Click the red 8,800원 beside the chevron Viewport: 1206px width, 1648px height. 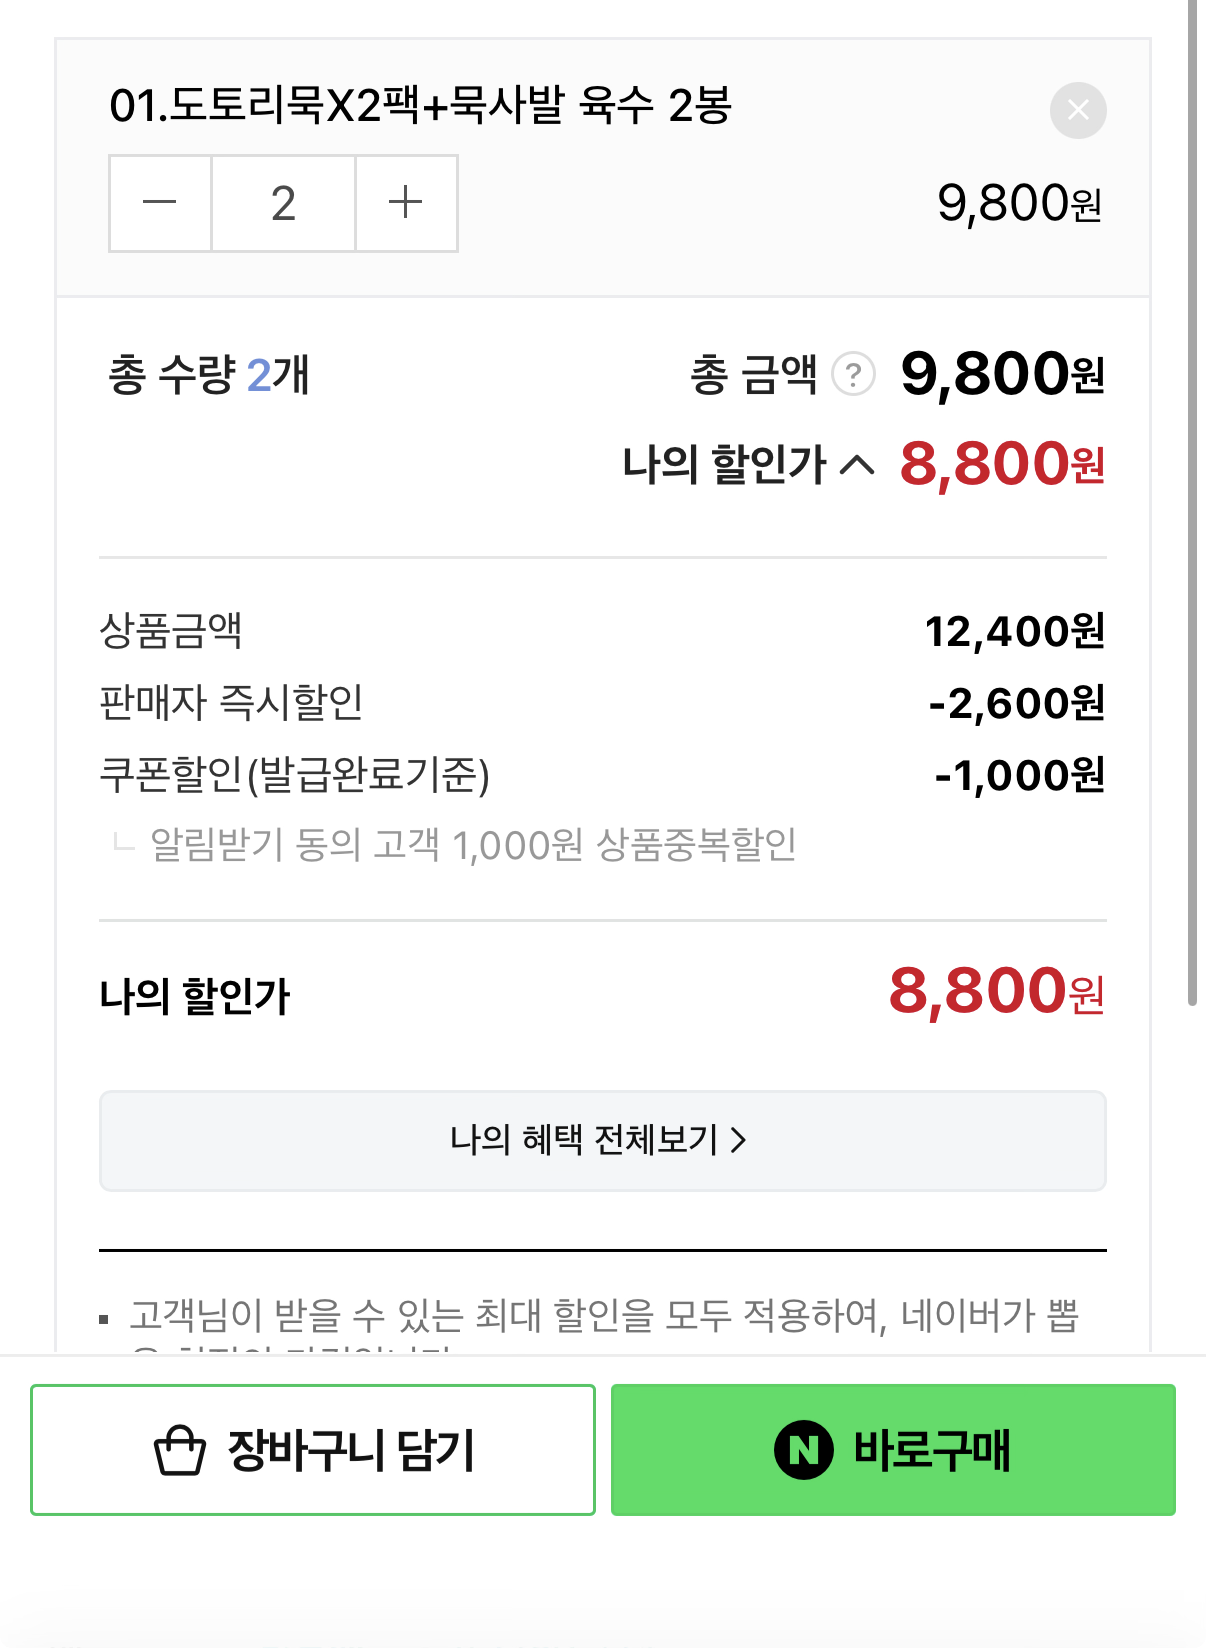(1002, 464)
